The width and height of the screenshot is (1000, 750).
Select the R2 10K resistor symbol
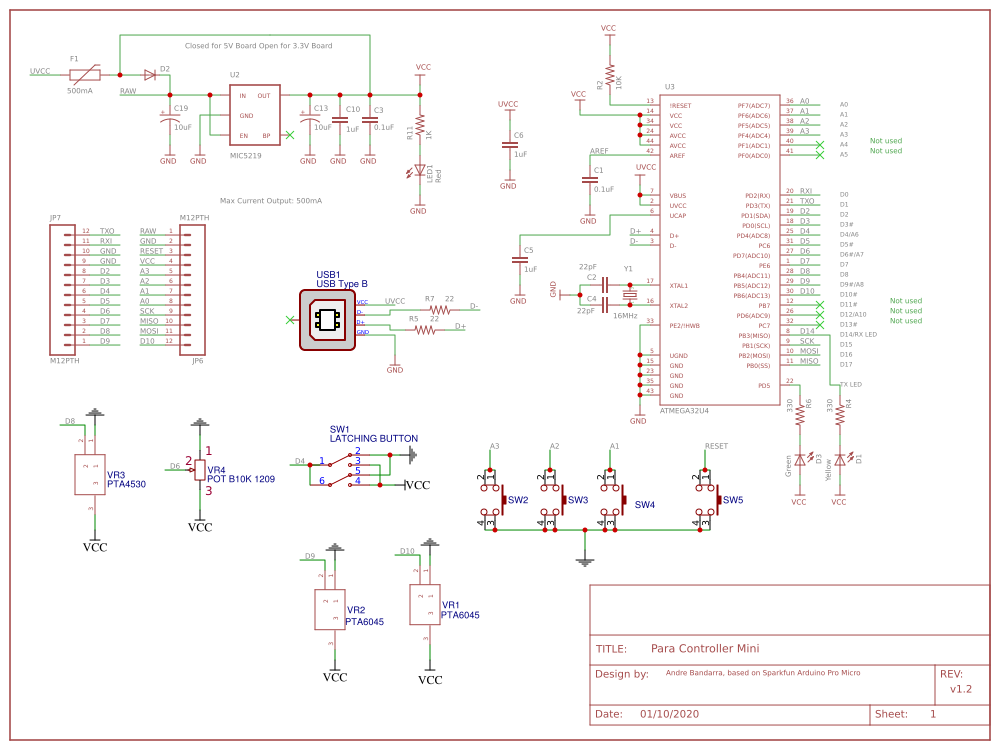pyautogui.click(x=610, y=77)
